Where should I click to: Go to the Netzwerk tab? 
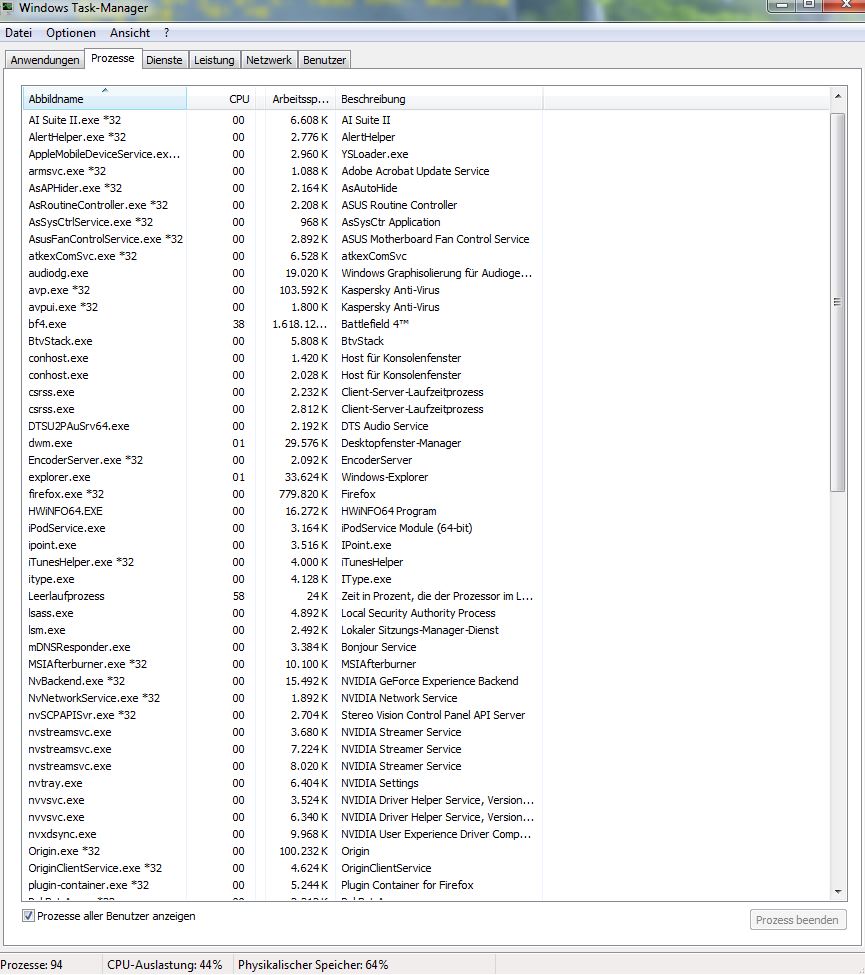pyautogui.click(x=269, y=60)
